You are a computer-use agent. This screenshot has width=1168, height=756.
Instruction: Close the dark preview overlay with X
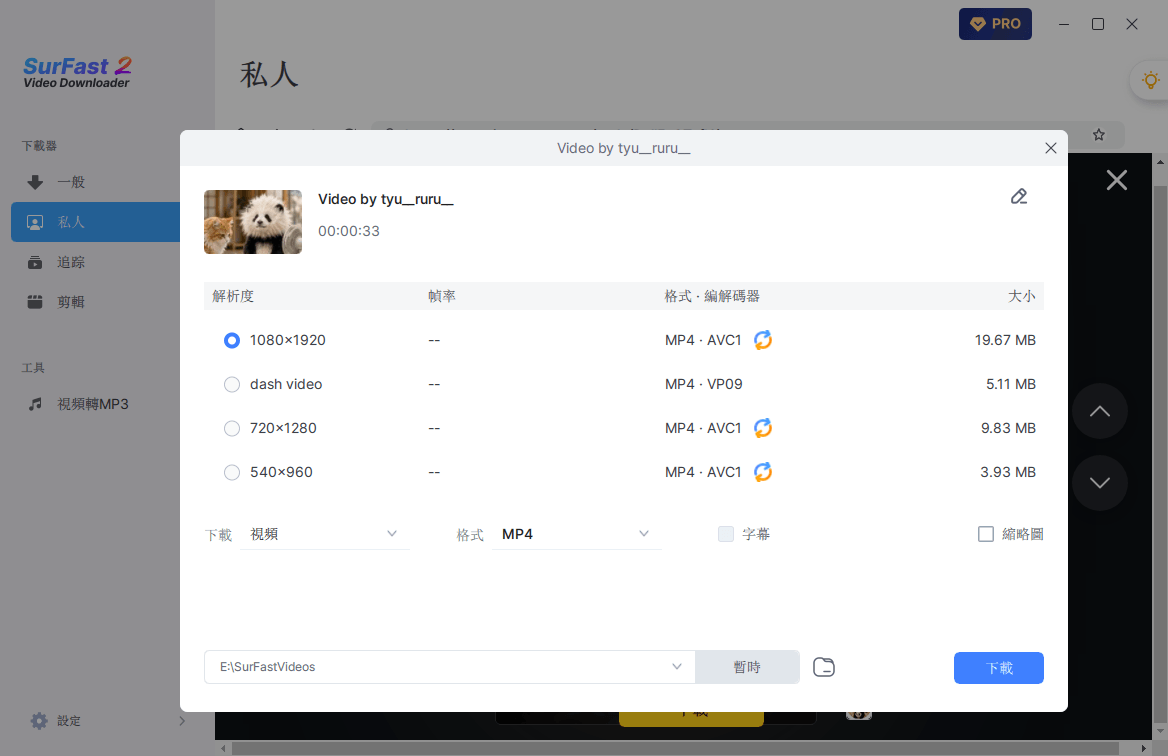pyautogui.click(x=1117, y=180)
